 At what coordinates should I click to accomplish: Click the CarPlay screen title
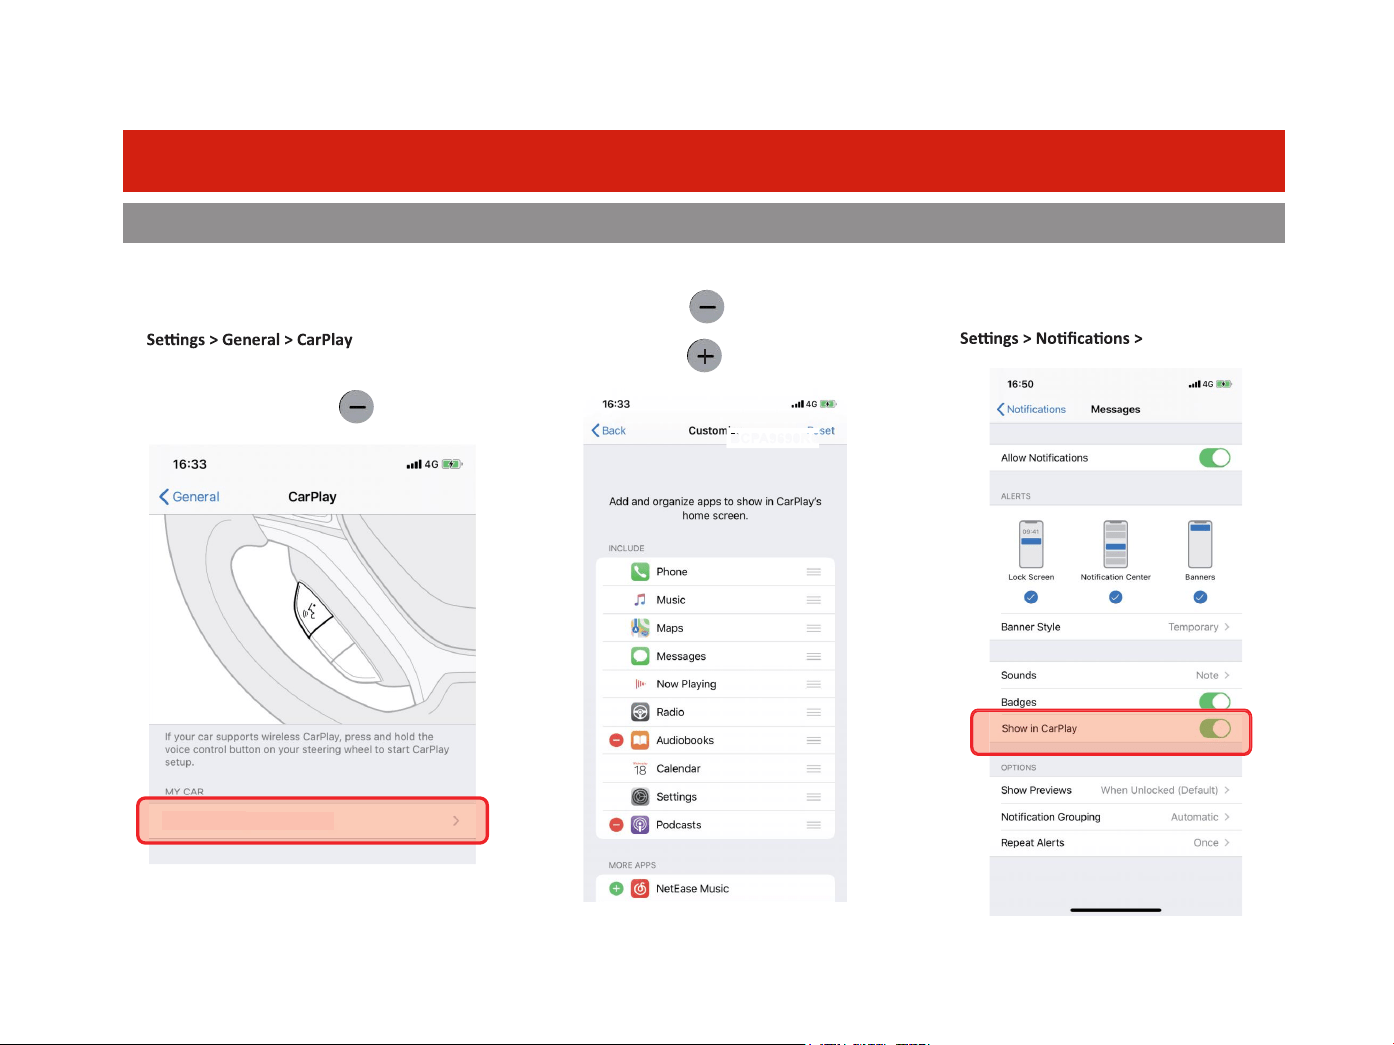(x=312, y=497)
